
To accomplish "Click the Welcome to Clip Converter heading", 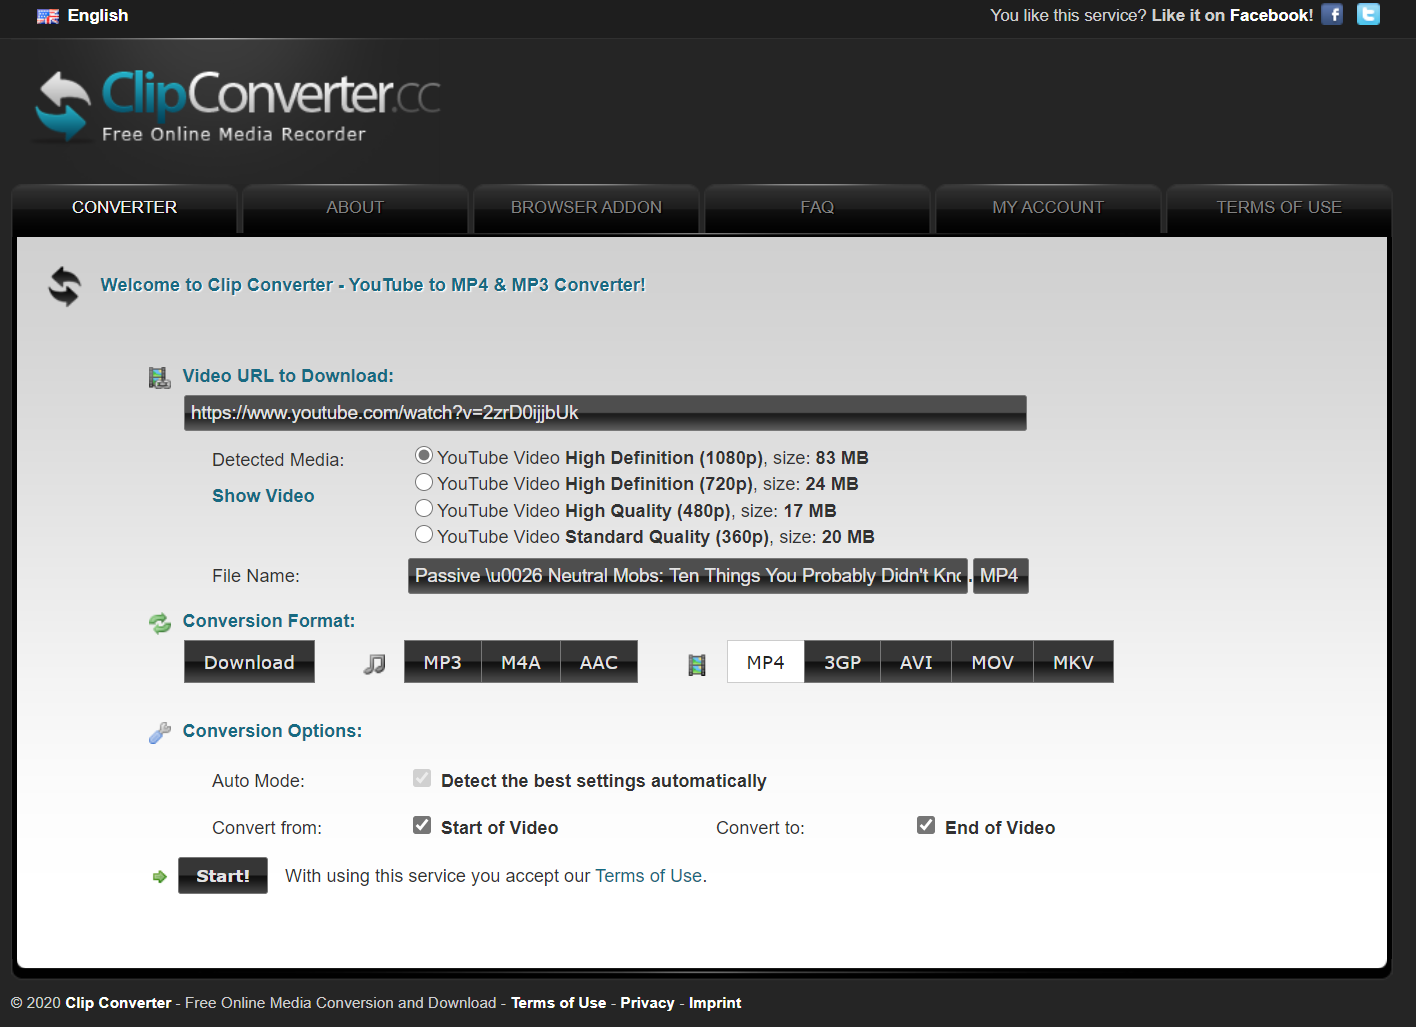I will point(373,285).
